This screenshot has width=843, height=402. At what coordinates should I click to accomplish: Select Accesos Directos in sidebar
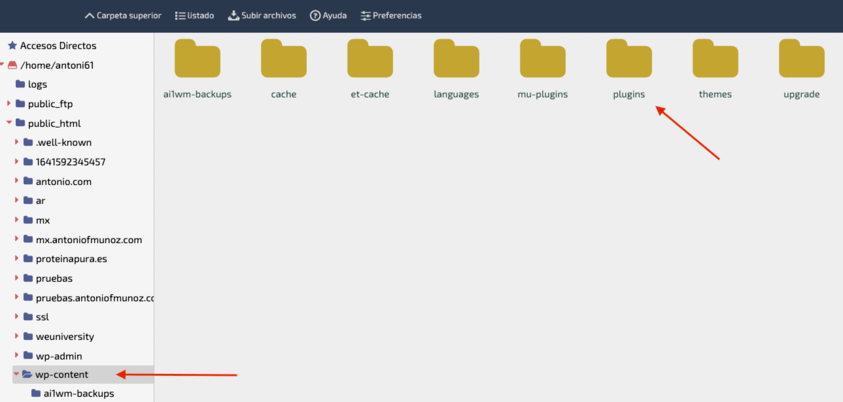point(58,46)
